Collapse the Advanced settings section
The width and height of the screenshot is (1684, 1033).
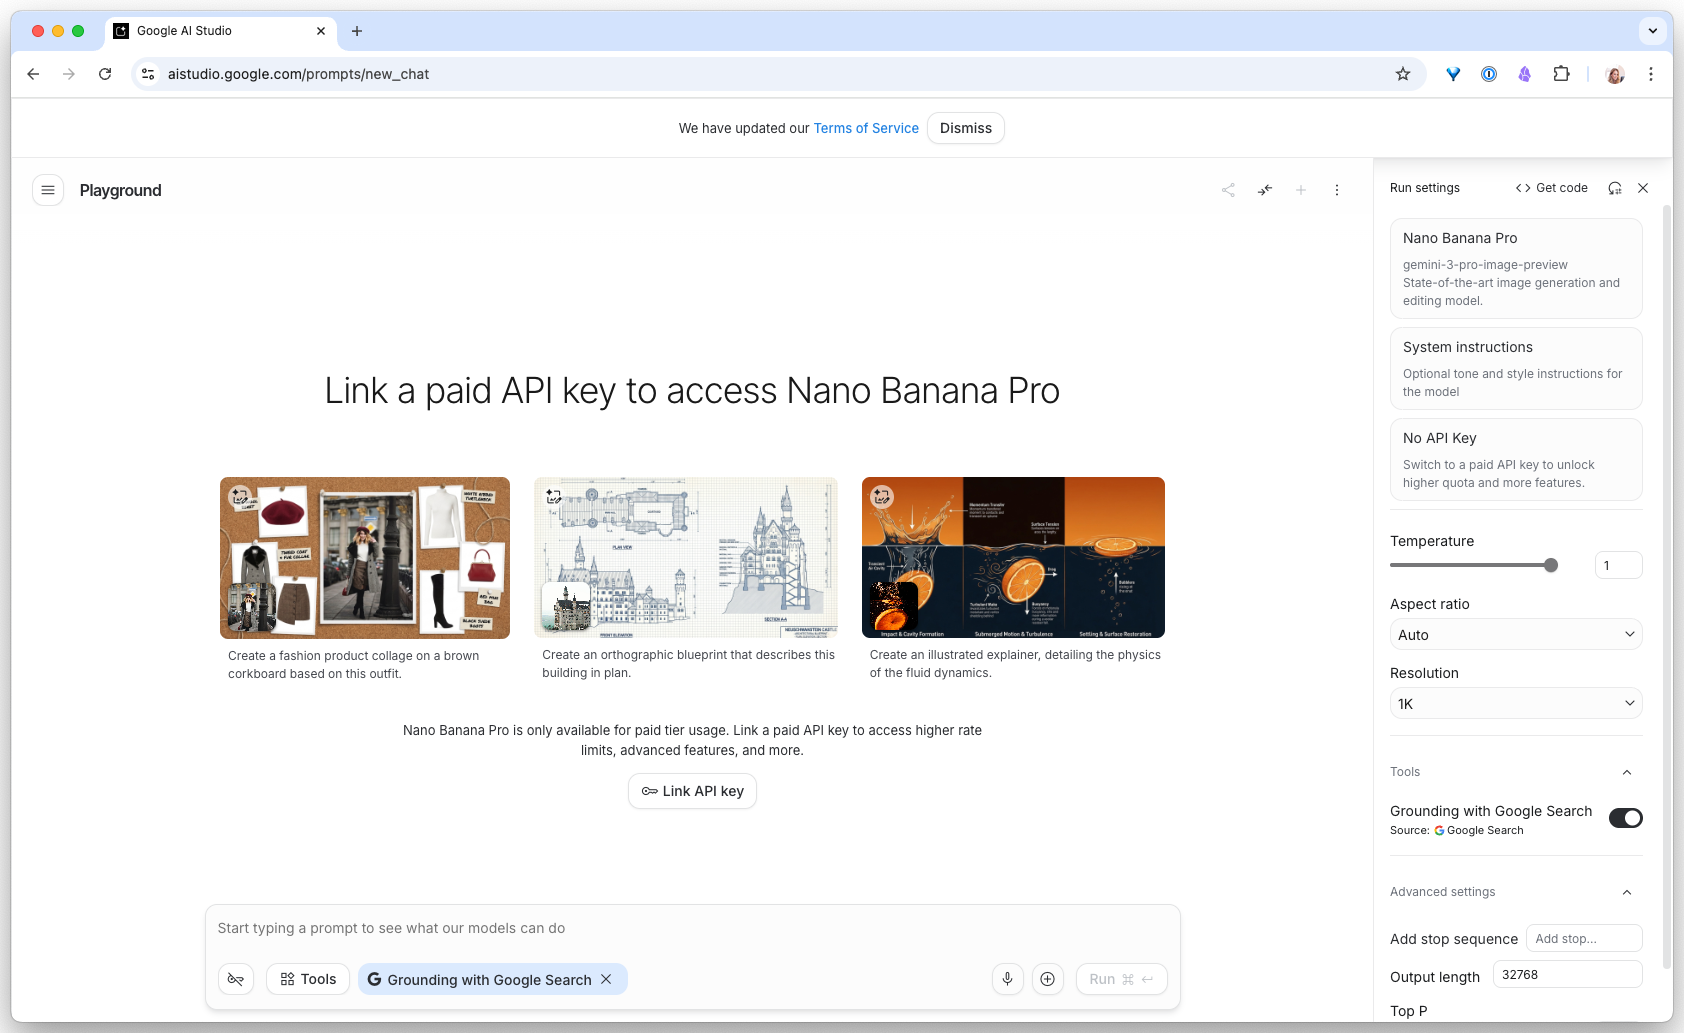pyautogui.click(x=1627, y=892)
